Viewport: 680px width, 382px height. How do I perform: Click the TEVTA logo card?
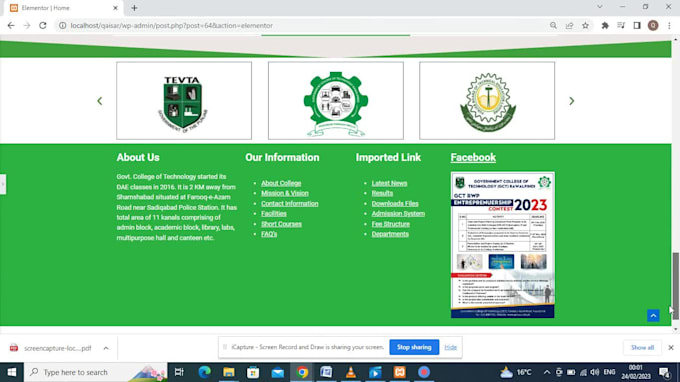coord(184,101)
